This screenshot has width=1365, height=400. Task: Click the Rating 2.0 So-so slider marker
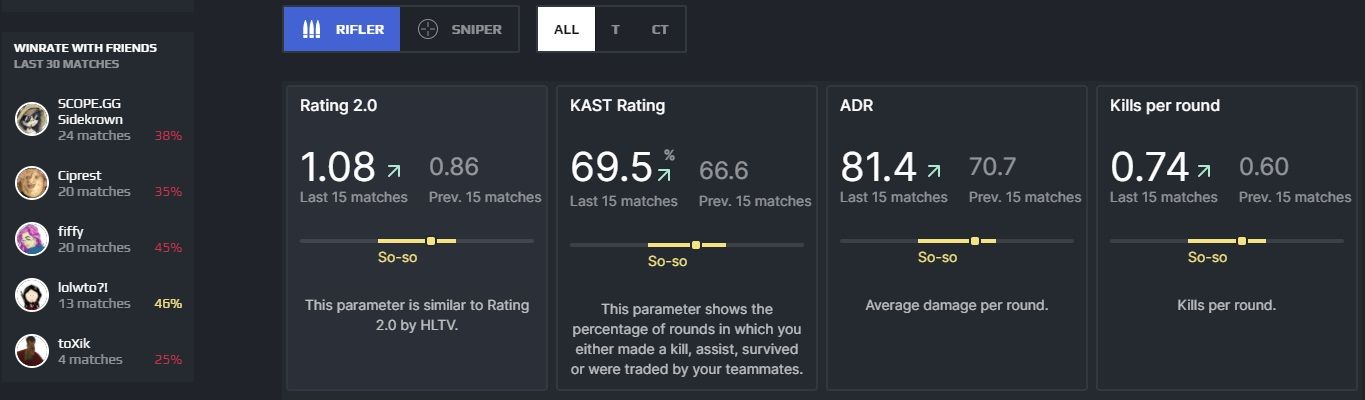[x=431, y=241]
